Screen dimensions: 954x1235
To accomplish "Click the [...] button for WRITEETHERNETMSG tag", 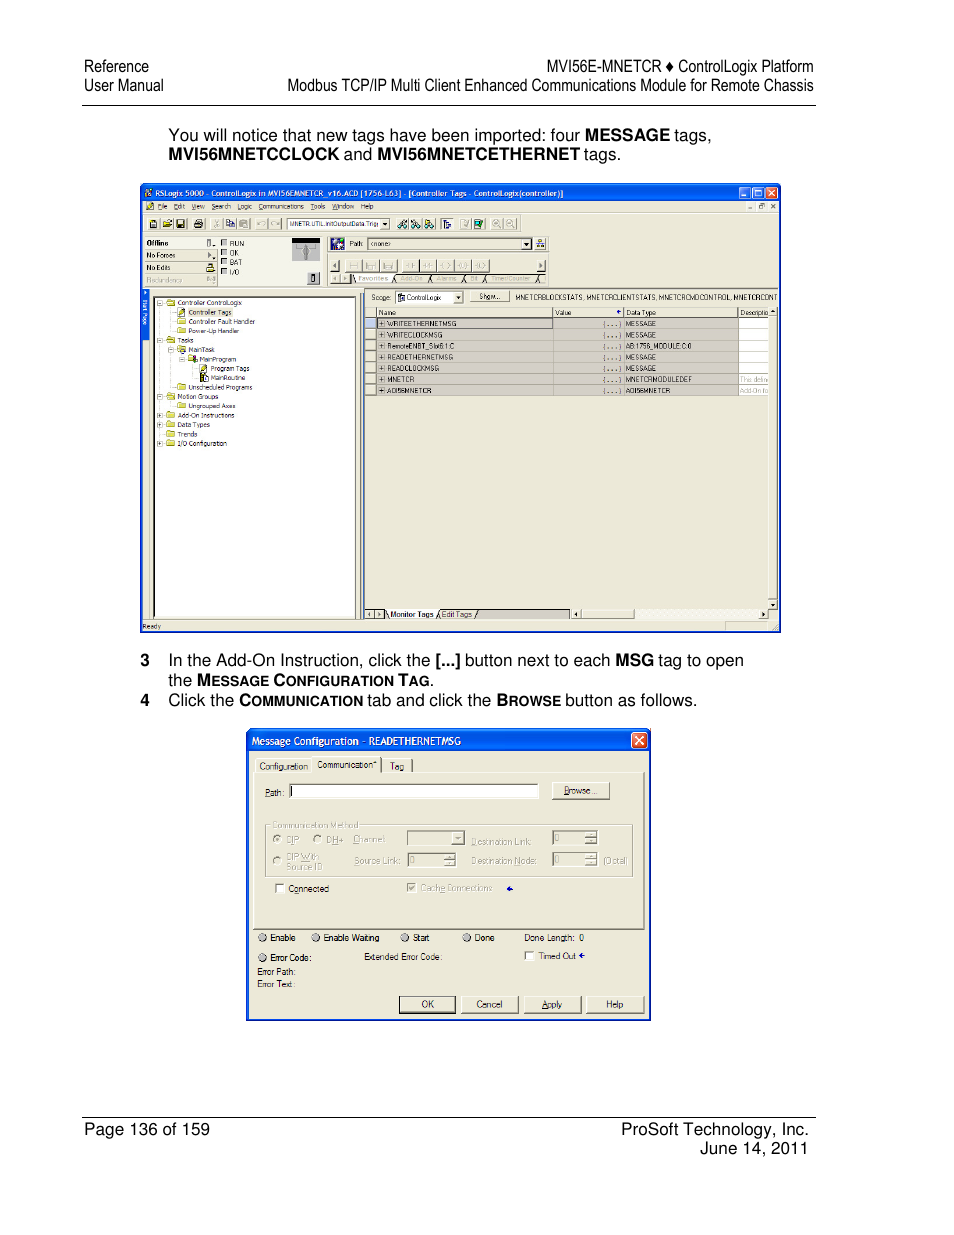I will [612, 324].
